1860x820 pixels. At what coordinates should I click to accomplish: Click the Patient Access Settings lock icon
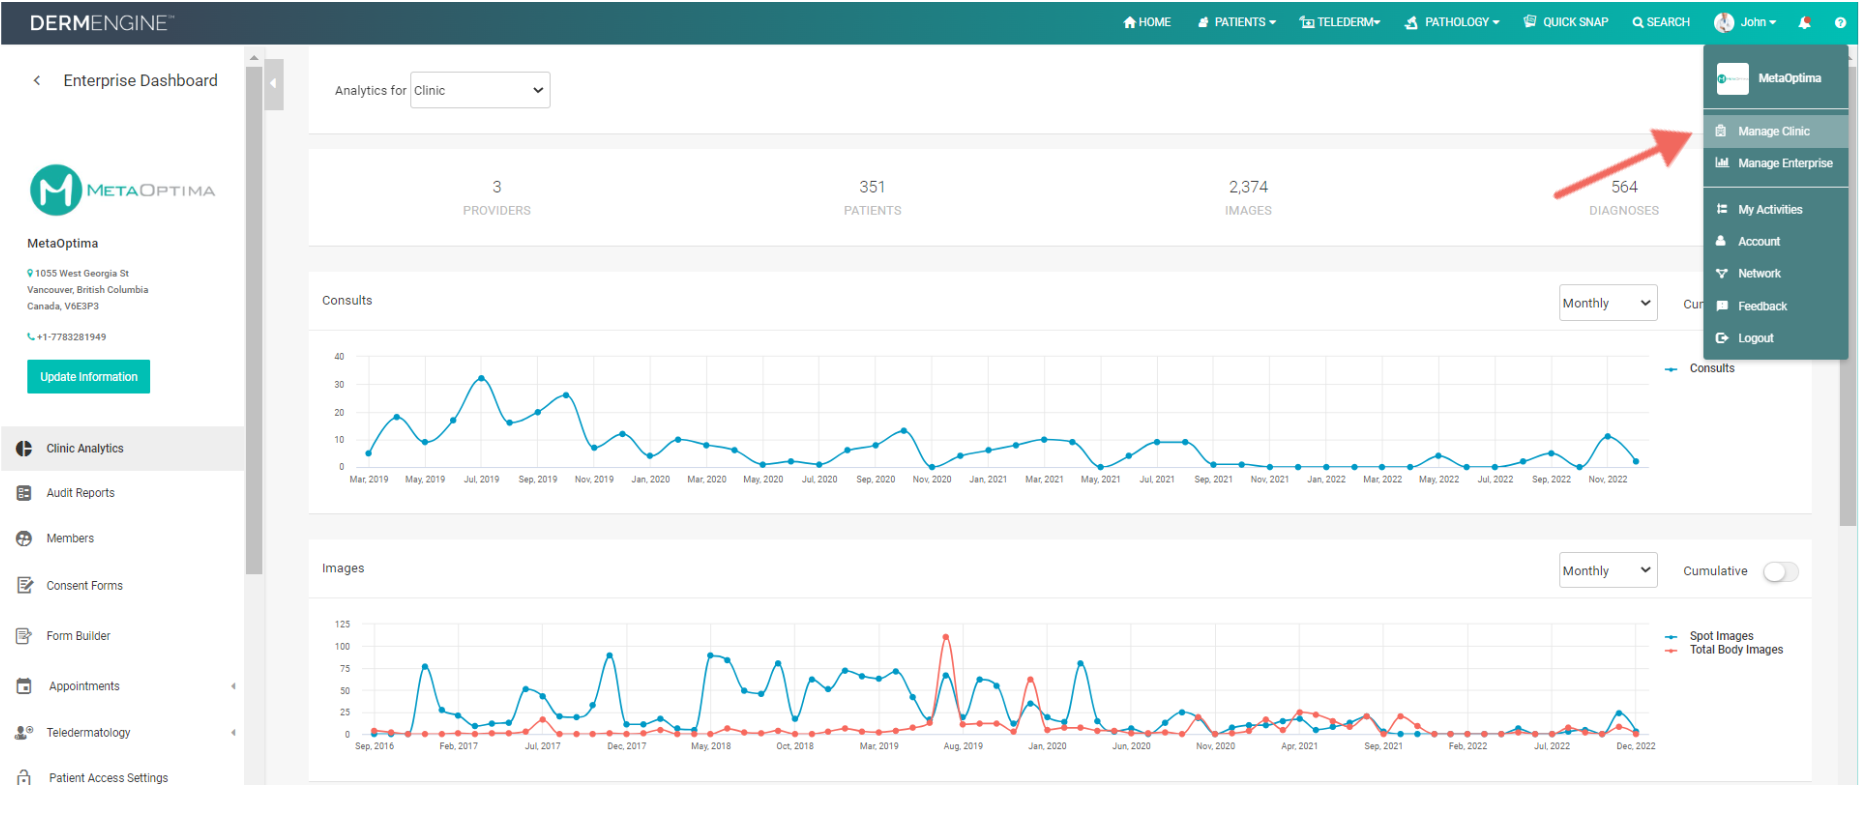coord(24,778)
